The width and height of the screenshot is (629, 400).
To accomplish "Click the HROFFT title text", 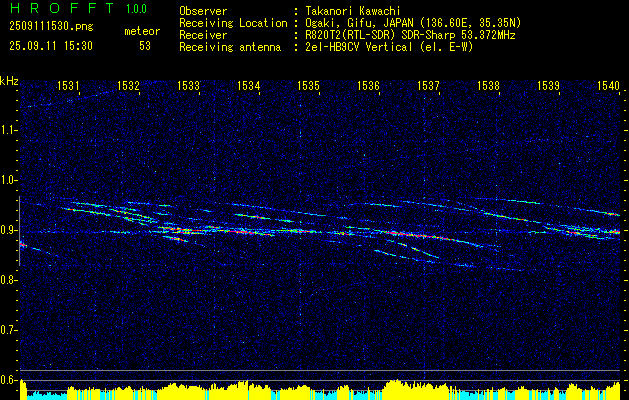I will pos(63,8).
